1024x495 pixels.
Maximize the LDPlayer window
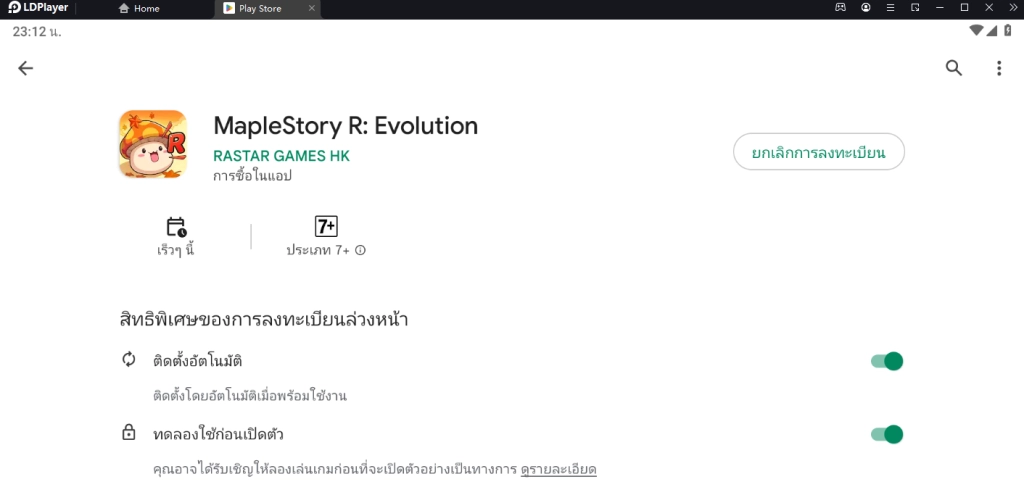(964, 8)
